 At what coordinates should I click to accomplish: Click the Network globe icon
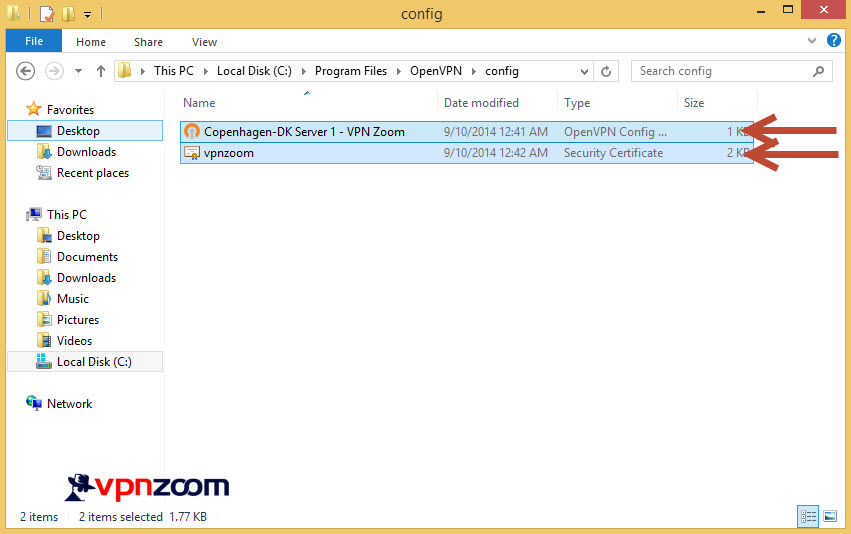(34, 403)
